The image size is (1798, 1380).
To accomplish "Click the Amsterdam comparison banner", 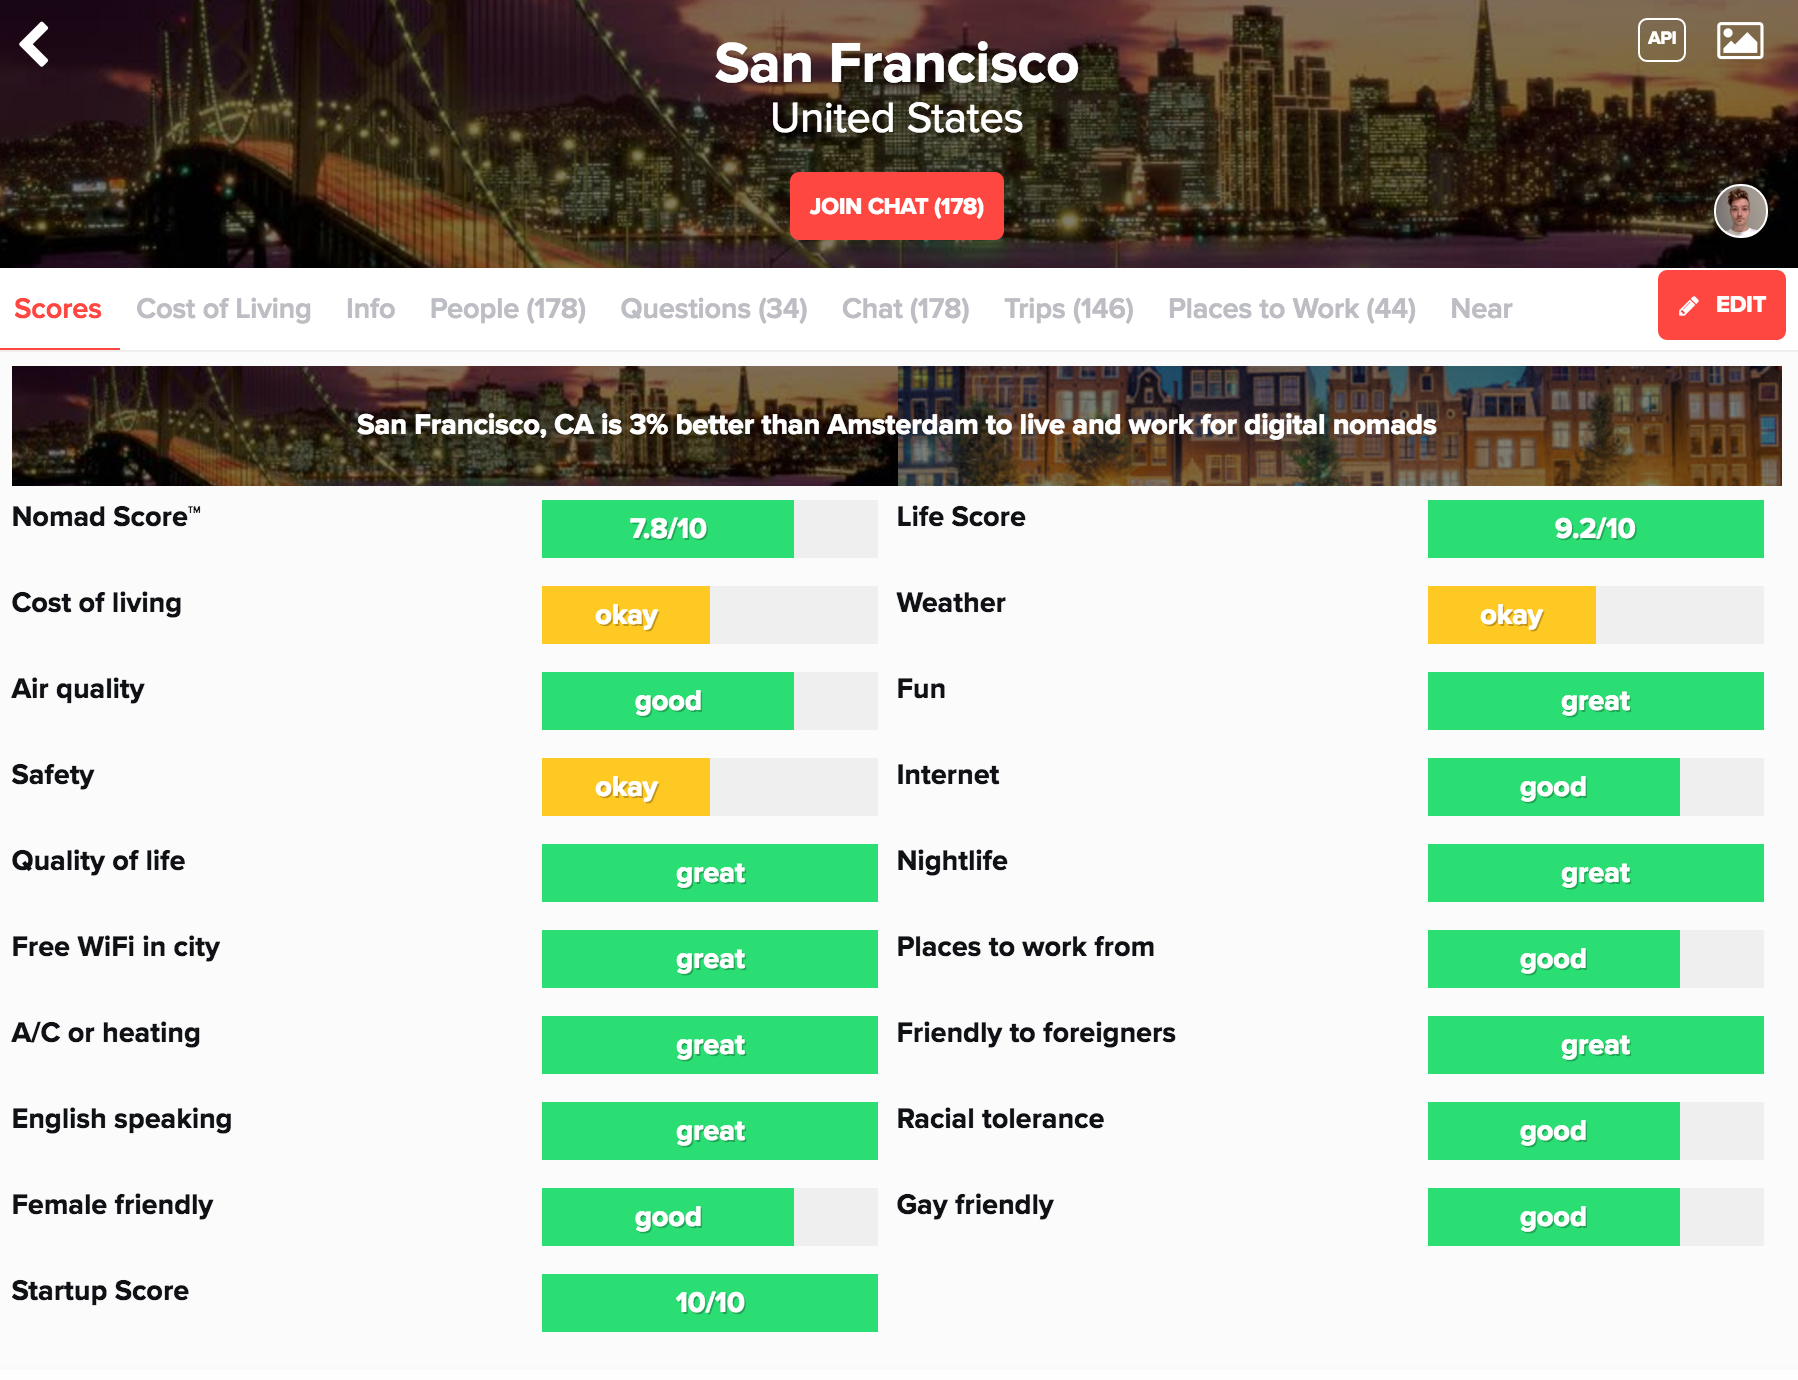I will pos(896,426).
